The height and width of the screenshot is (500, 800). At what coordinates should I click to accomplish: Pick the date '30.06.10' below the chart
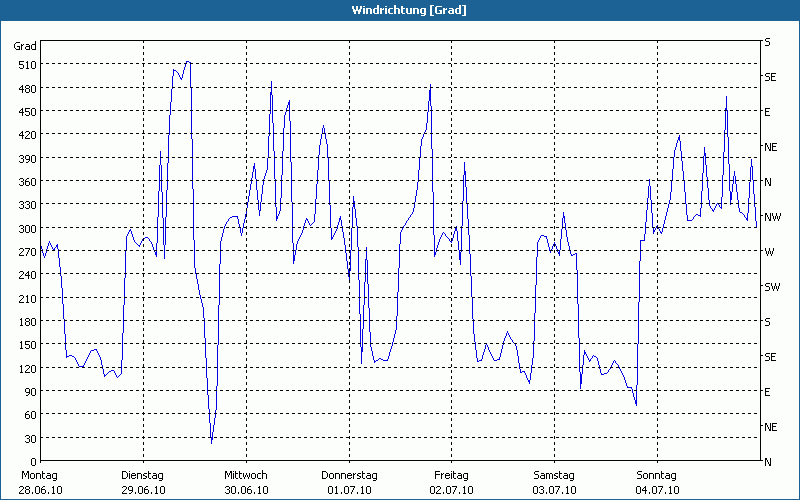point(246,490)
